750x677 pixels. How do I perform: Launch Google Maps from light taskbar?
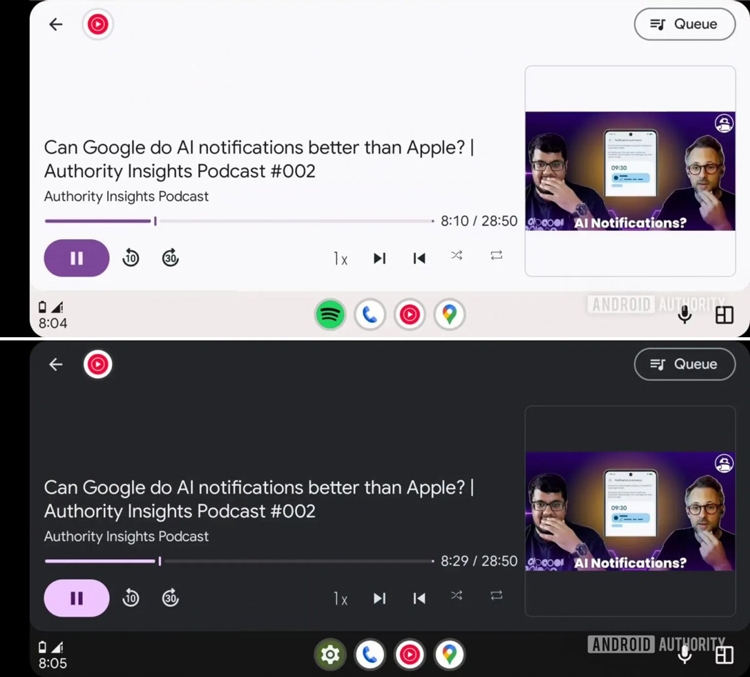[x=450, y=314]
